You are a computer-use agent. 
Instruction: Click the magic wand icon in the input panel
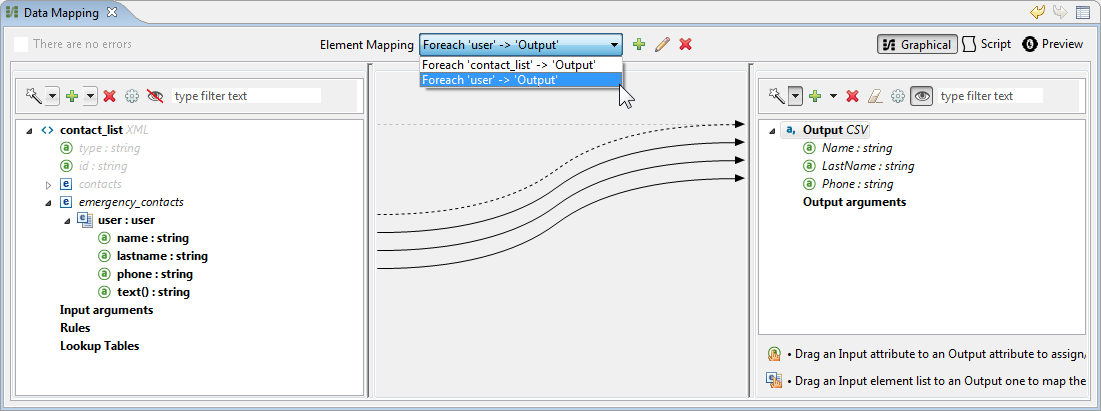click(x=33, y=96)
